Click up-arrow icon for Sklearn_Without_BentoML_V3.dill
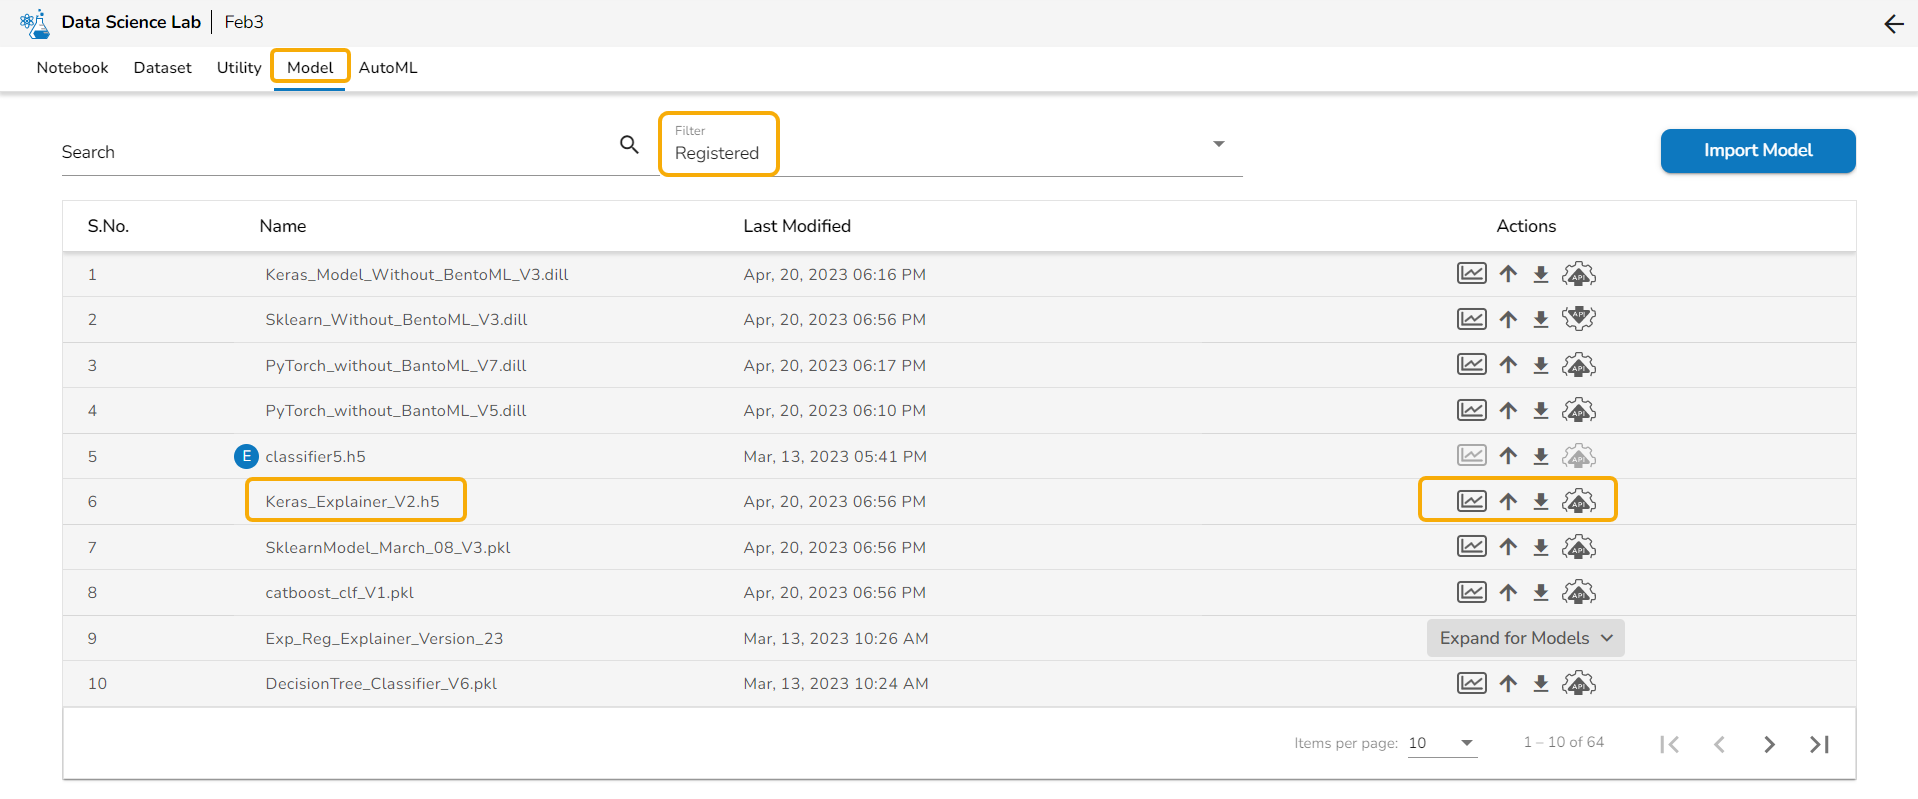This screenshot has width=1918, height=799. (1508, 319)
